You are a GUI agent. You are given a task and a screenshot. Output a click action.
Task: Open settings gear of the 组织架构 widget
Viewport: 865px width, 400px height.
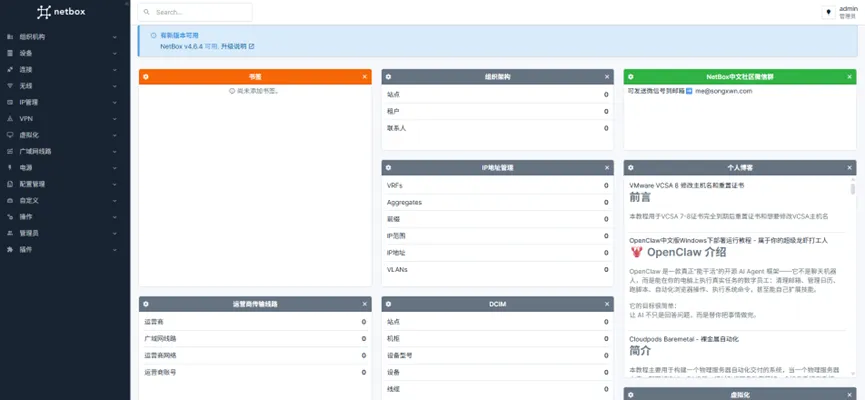pos(388,77)
